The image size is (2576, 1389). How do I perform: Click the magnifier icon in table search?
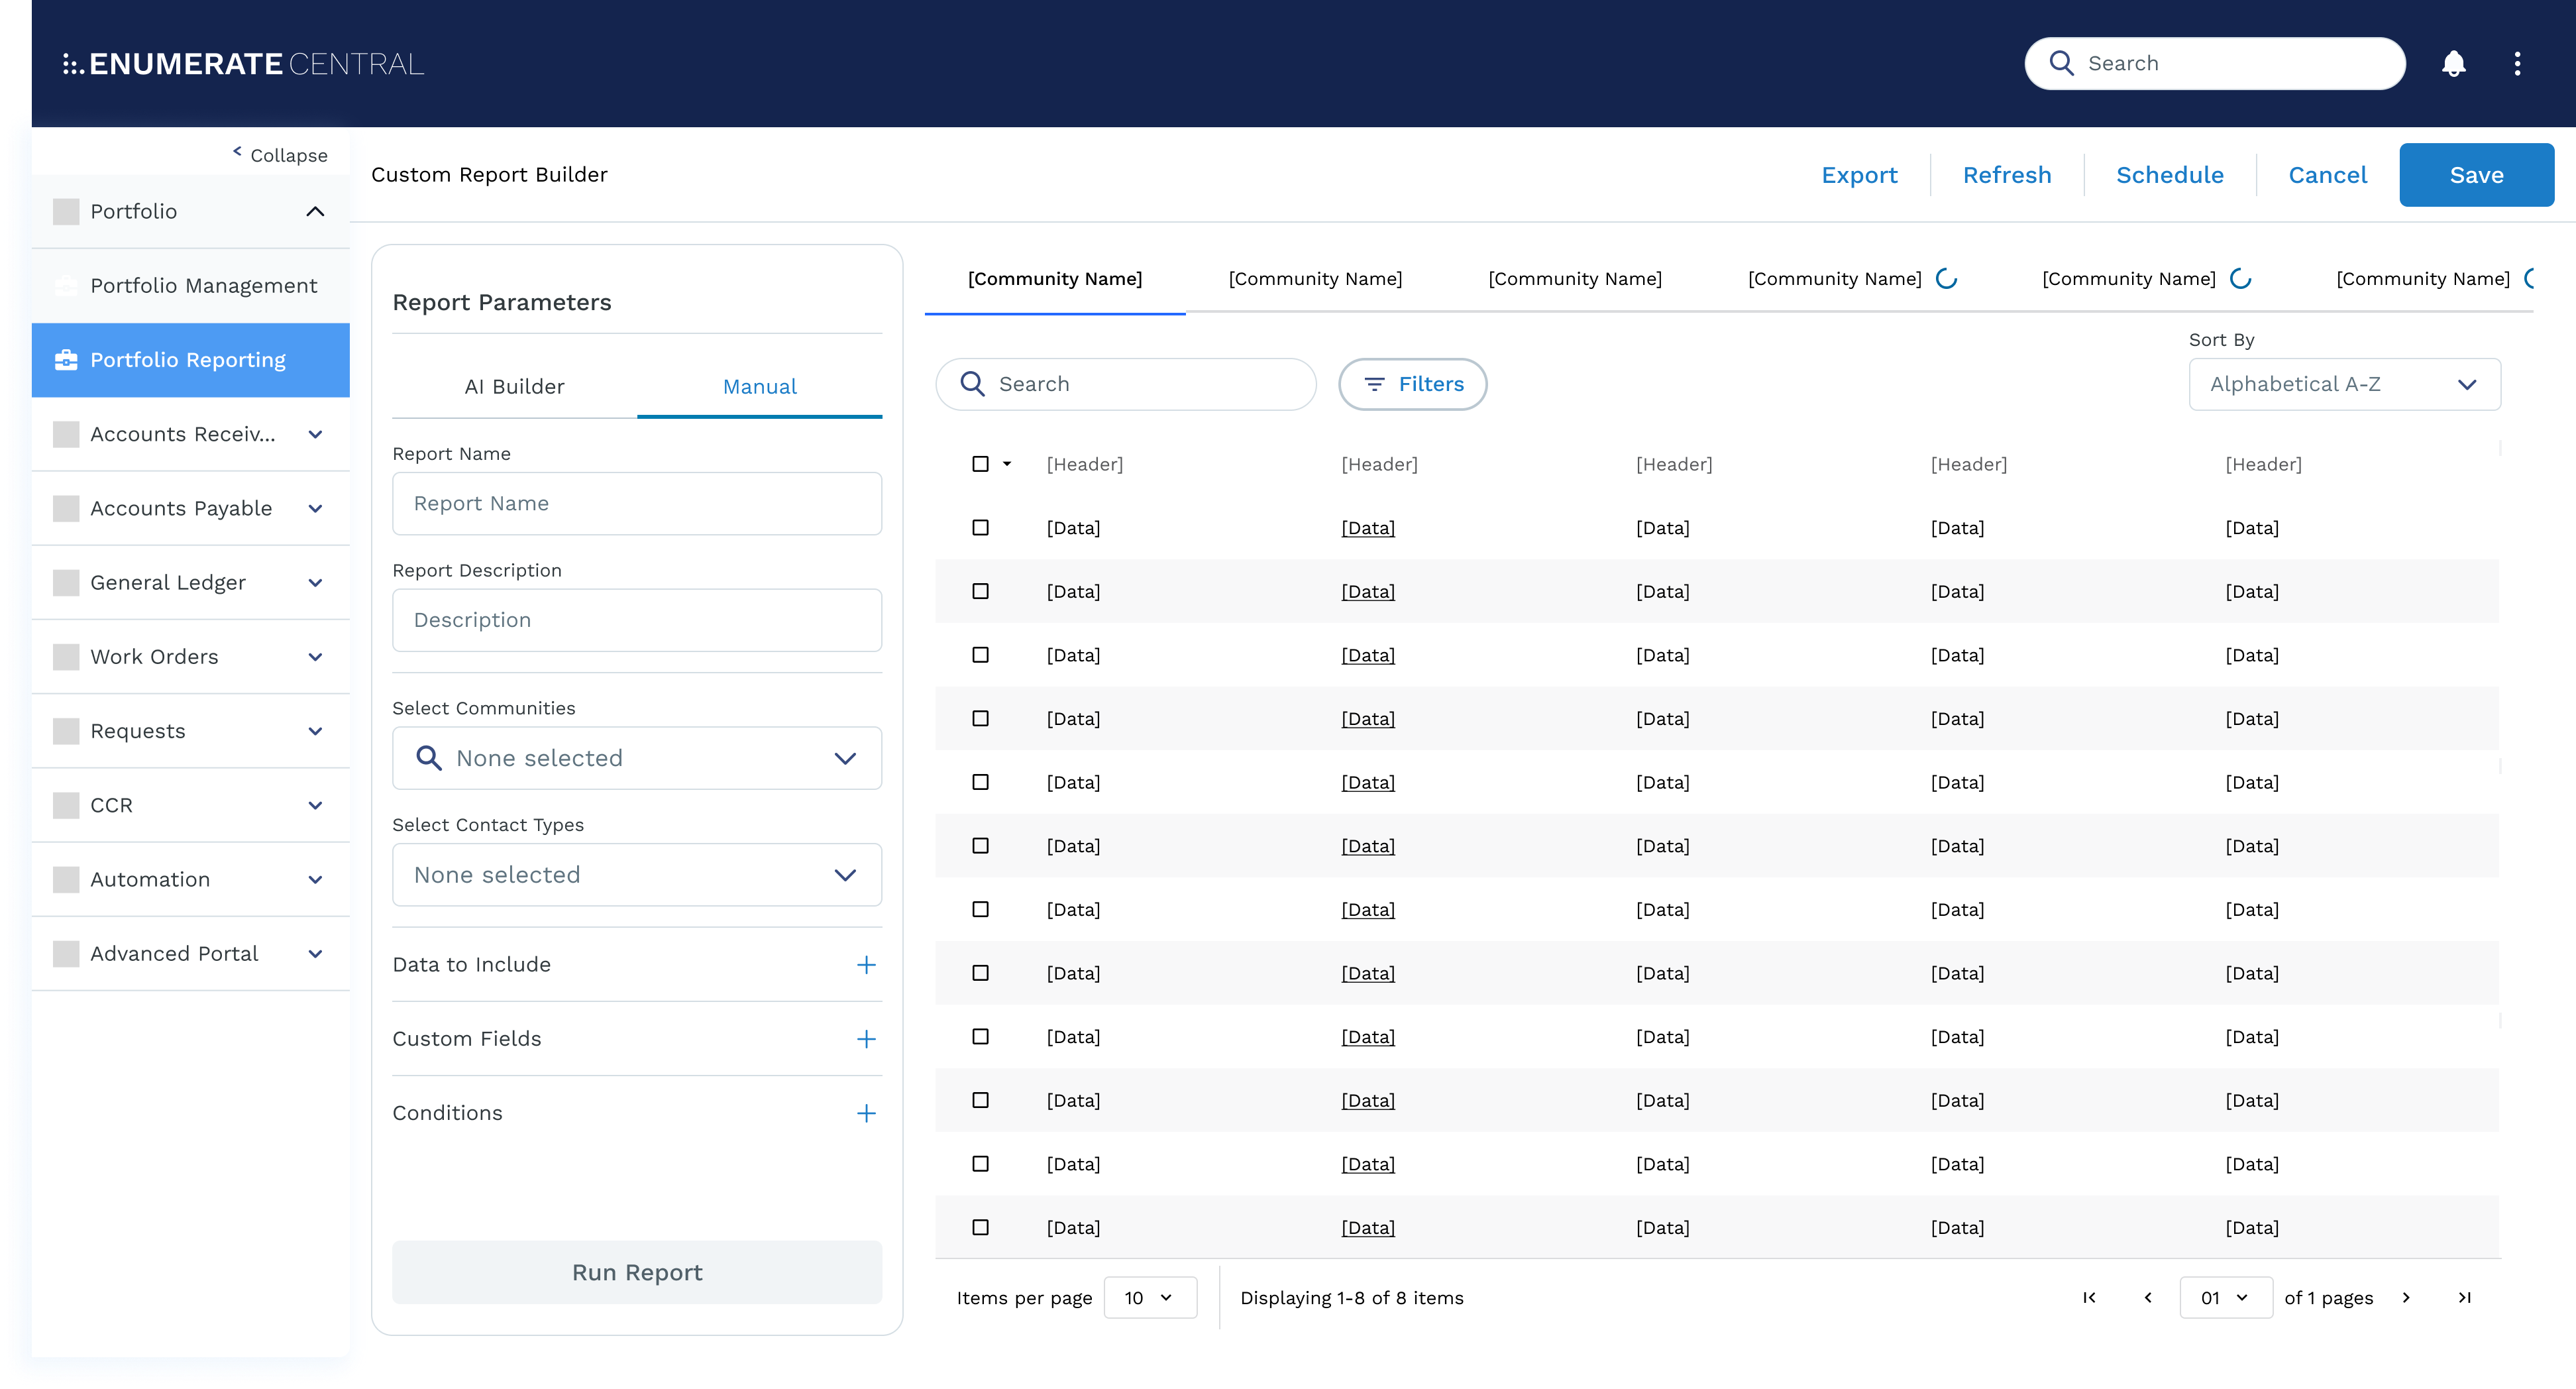coord(972,384)
